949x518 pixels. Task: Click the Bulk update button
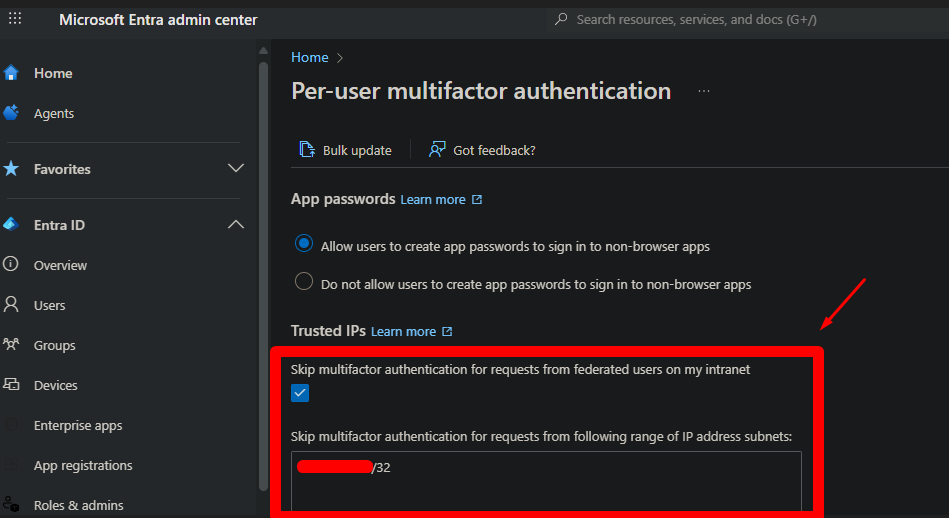coord(346,150)
